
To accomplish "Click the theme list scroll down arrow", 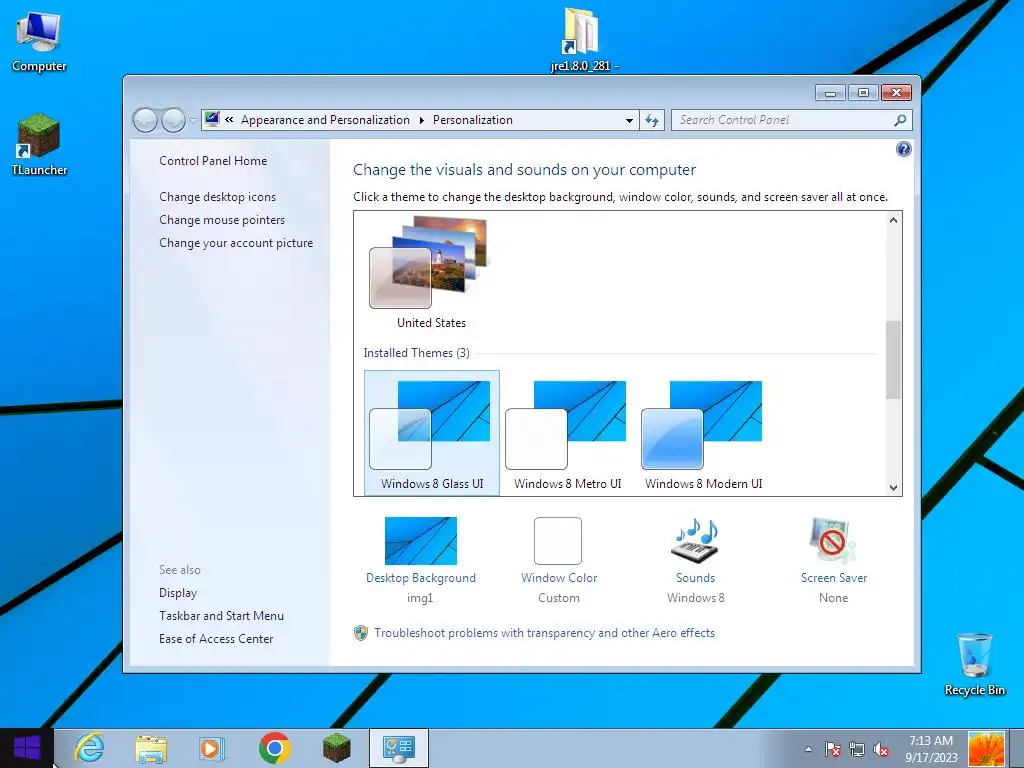I will (893, 487).
